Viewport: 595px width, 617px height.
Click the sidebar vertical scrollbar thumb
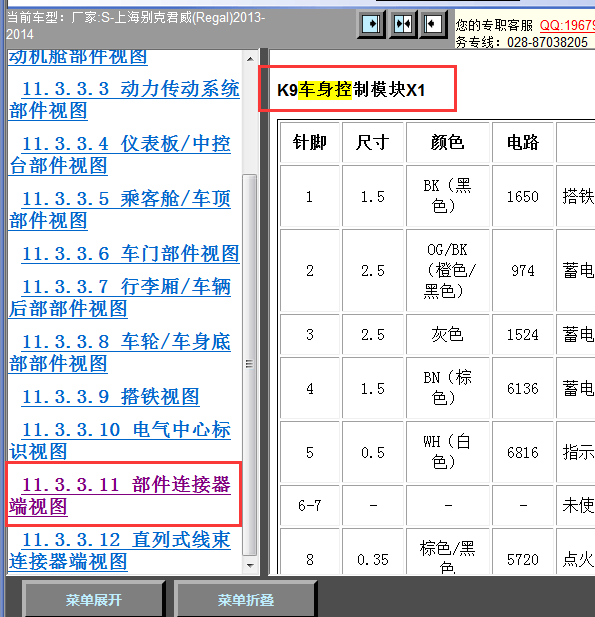coord(250,364)
